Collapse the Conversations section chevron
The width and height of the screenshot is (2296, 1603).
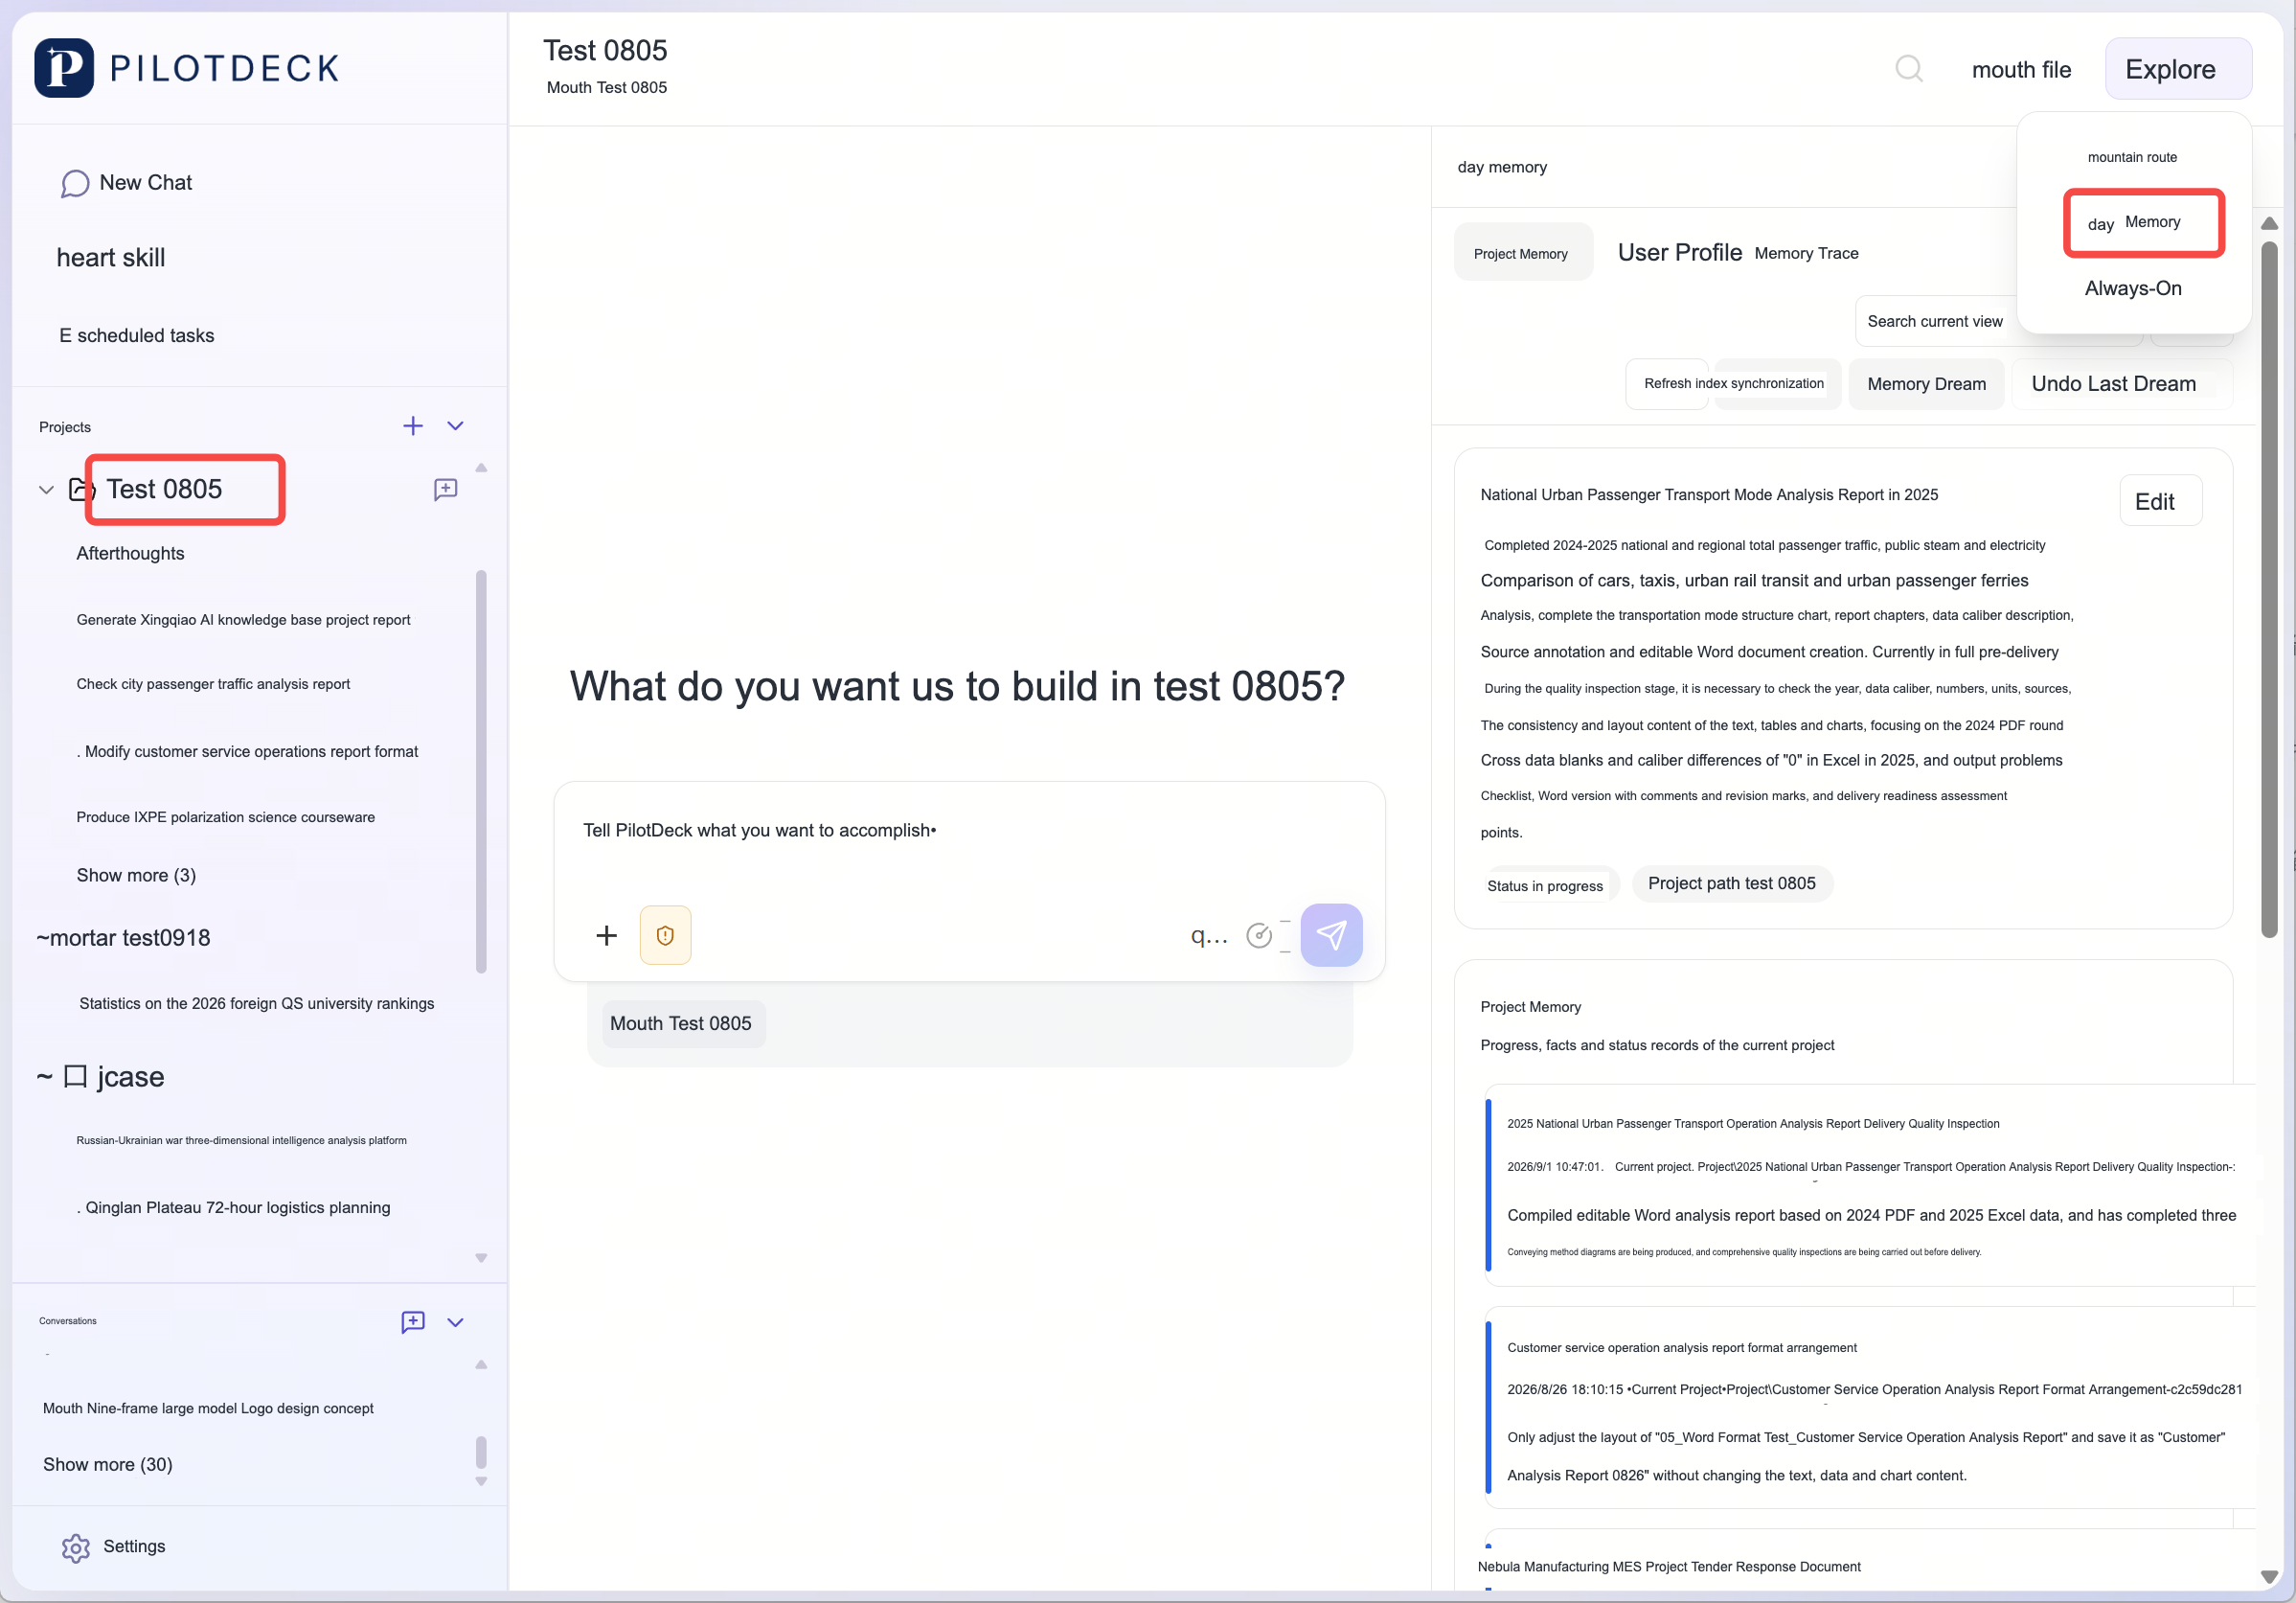455,1322
